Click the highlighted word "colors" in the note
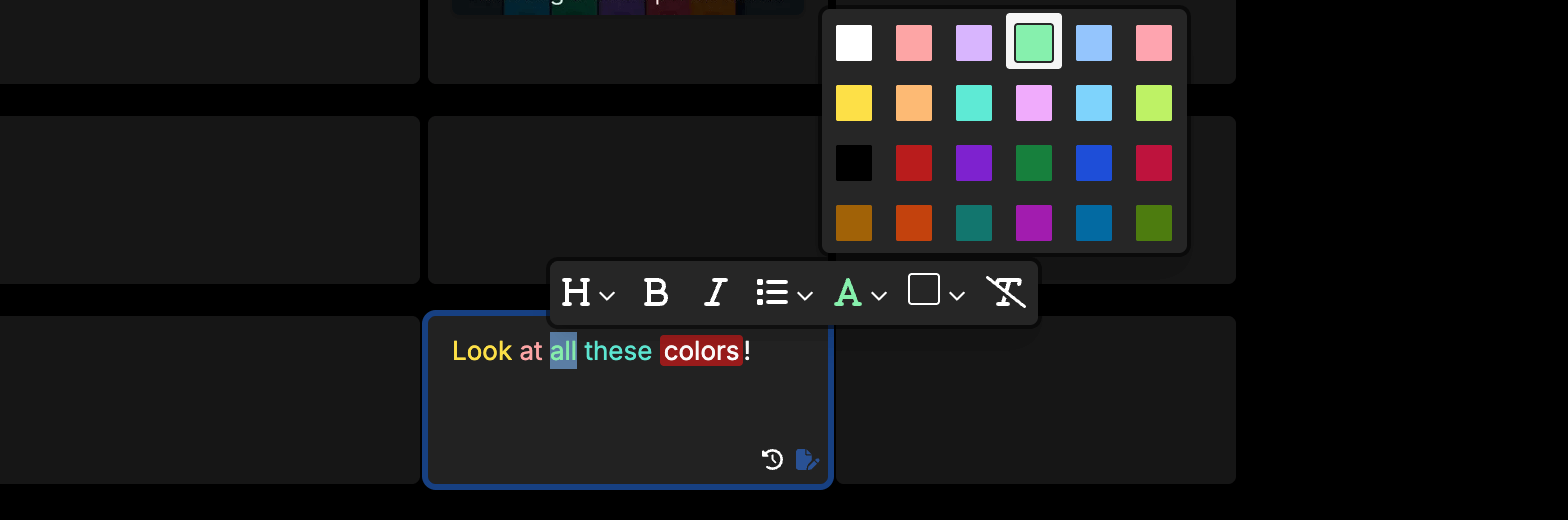Viewport: 1568px width, 520px height. point(701,351)
